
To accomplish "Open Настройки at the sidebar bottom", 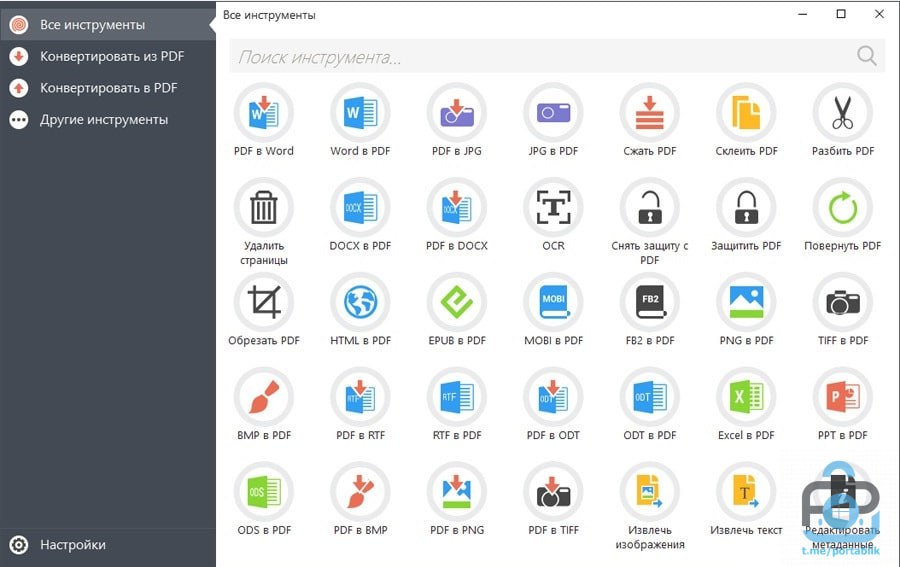I will [x=108, y=545].
